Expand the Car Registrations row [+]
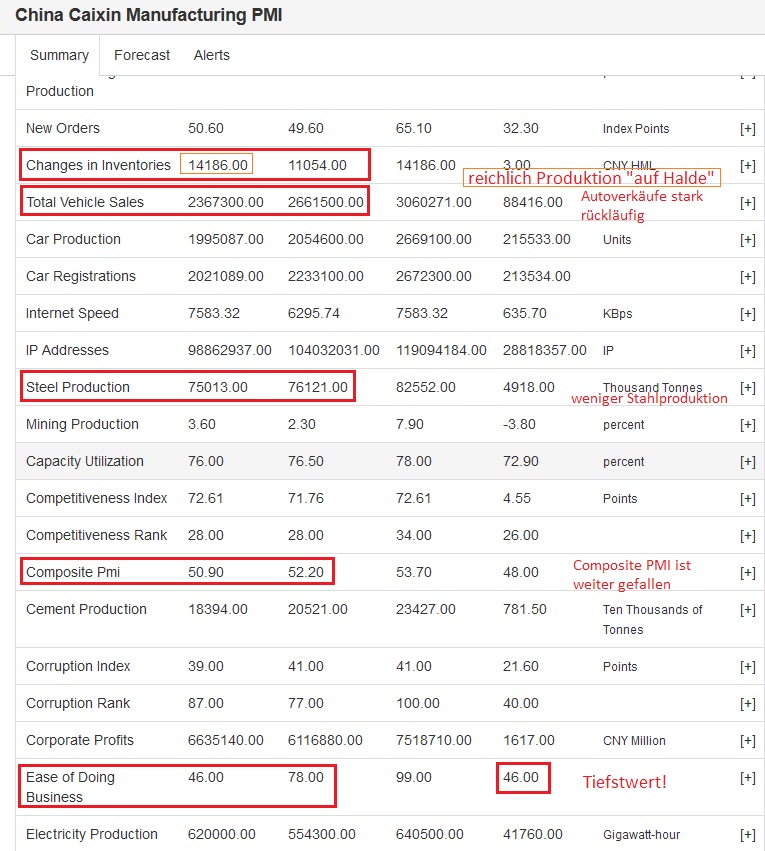Image resolution: width=765 pixels, height=851 pixels. (x=748, y=277)
